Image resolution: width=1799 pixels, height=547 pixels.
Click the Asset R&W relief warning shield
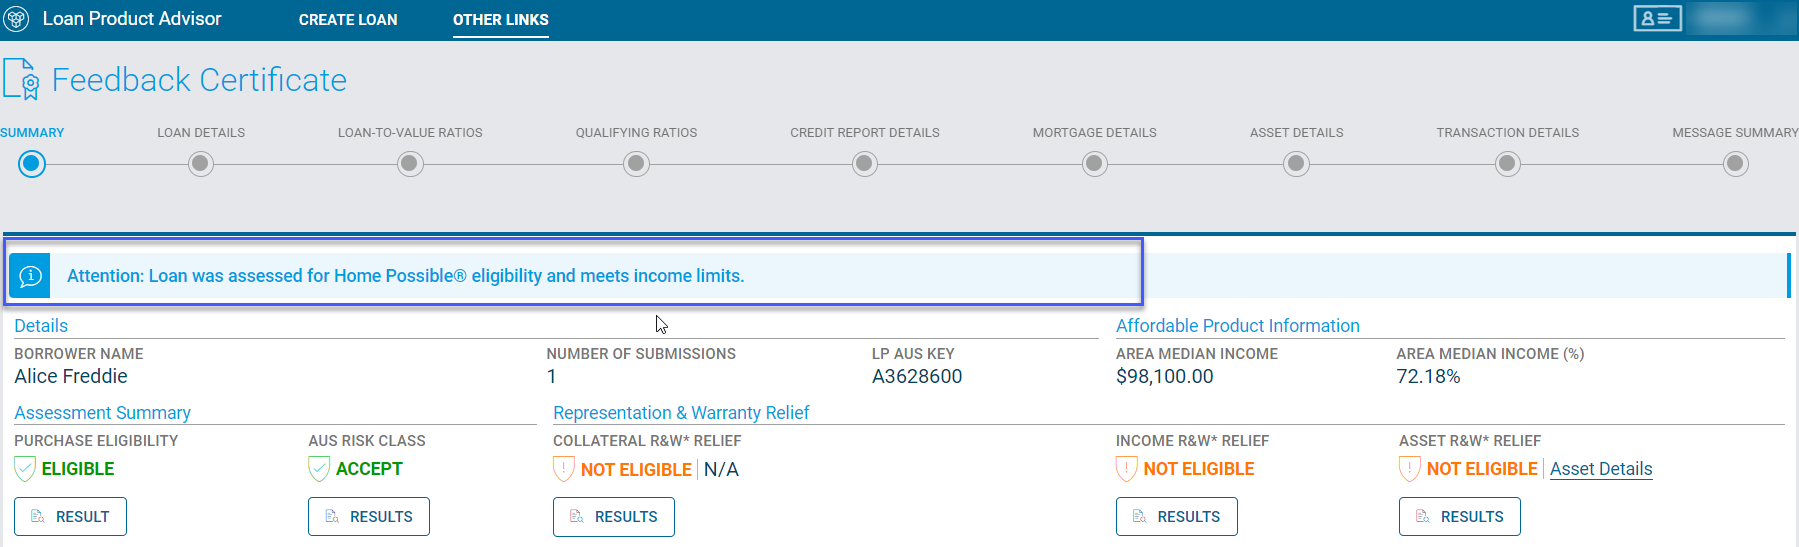point(1410,469)
